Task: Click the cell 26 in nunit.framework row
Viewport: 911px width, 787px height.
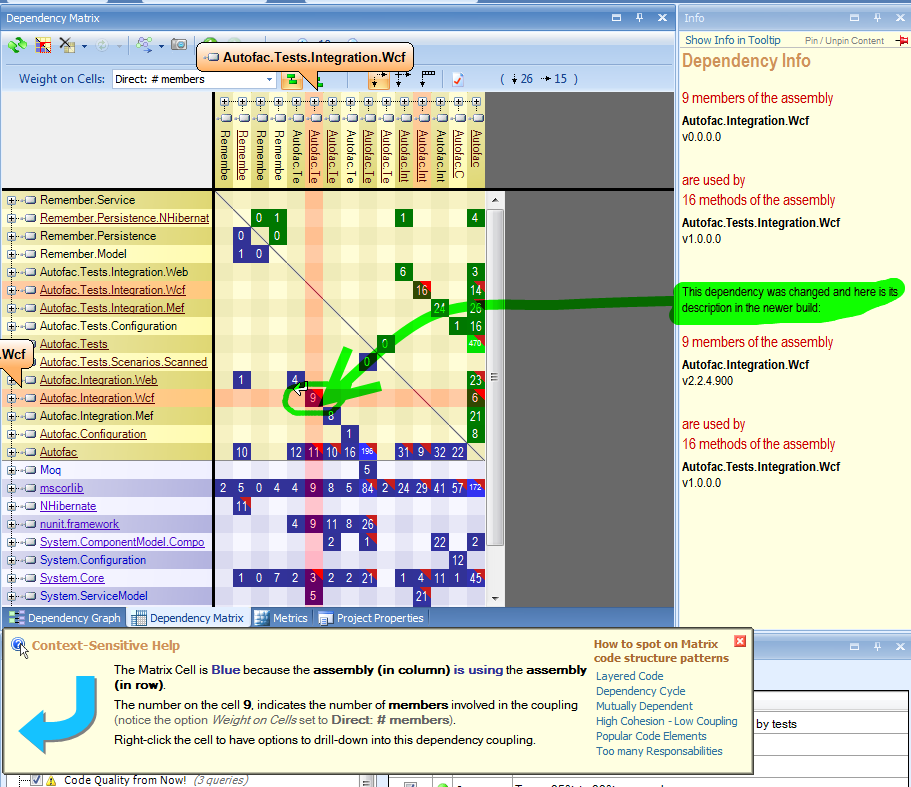Action: click(x=367, y=524)
